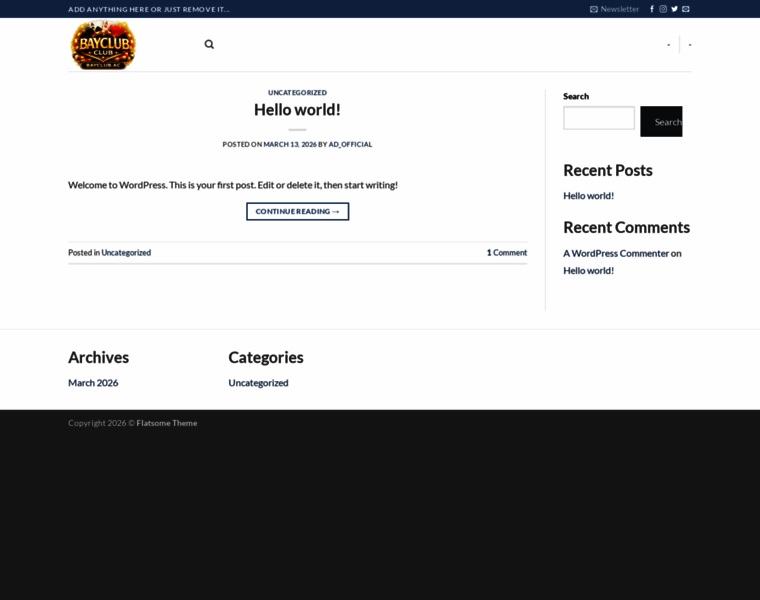
Task: Select Uncategorized under Categories
Action: click(x=258, y=383)
